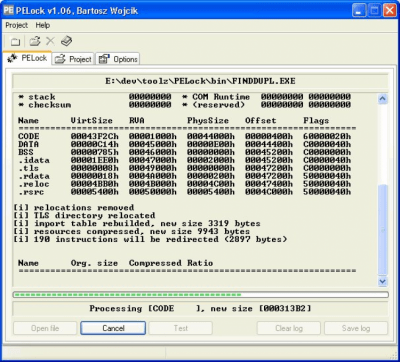Click the file path E:\dev\toolz\PELock\bin\FINDDUPL.EXE
The image size is (400, 362).
click(200, 81)
